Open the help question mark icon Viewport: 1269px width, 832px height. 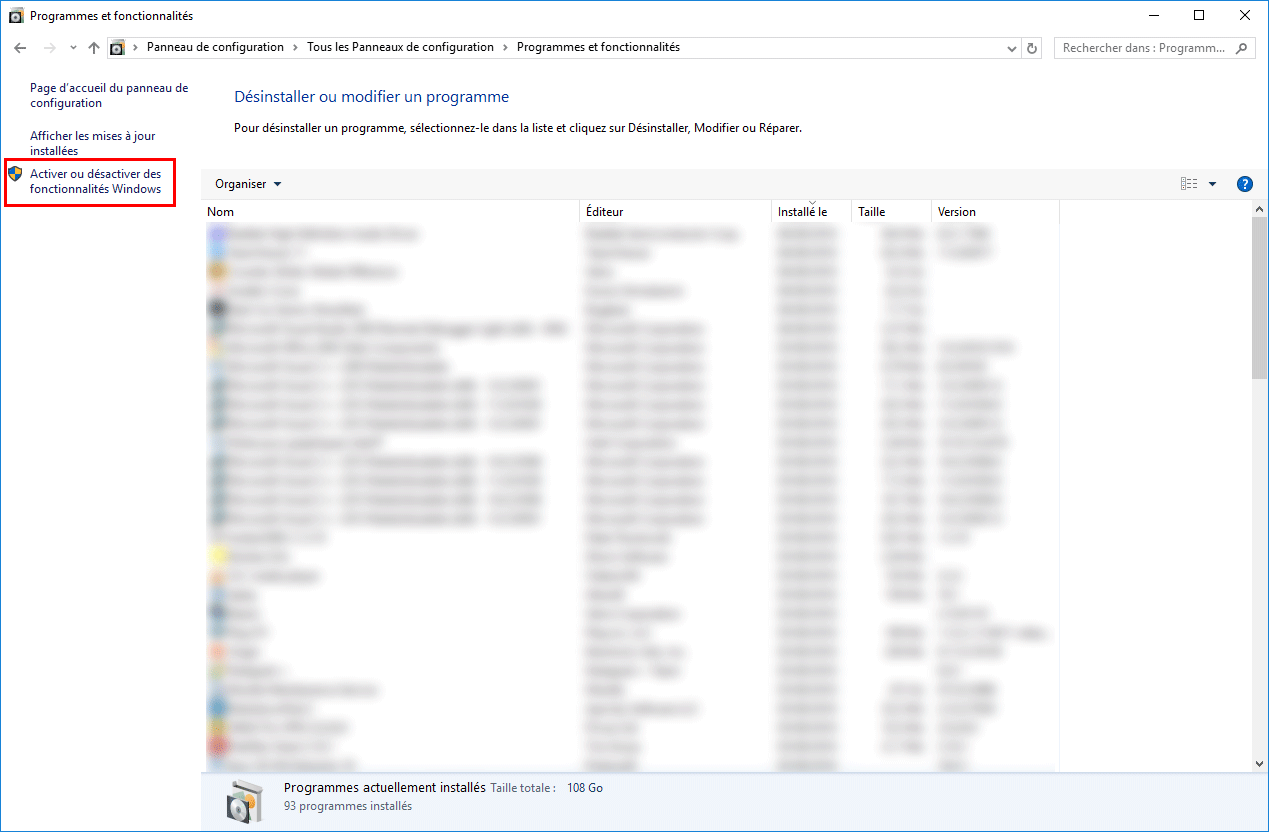tap(1245, 184)
